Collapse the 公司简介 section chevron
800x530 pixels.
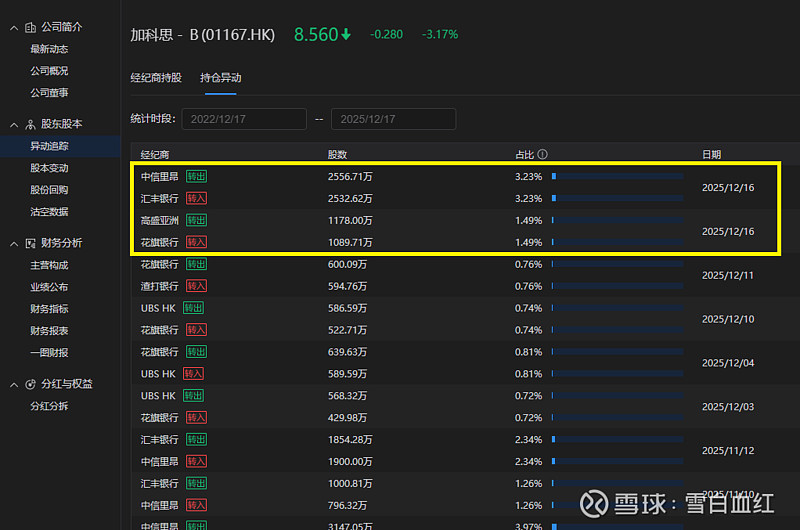point(14,27)
